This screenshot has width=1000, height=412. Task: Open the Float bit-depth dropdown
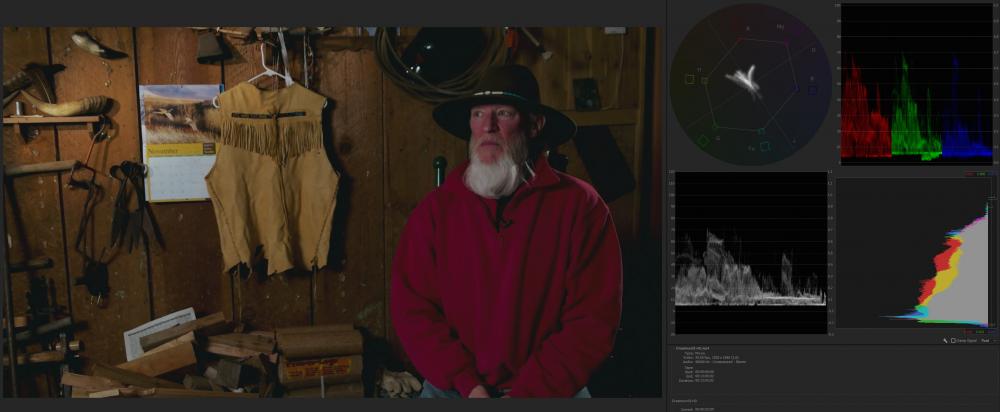click(x=986, y=340)
